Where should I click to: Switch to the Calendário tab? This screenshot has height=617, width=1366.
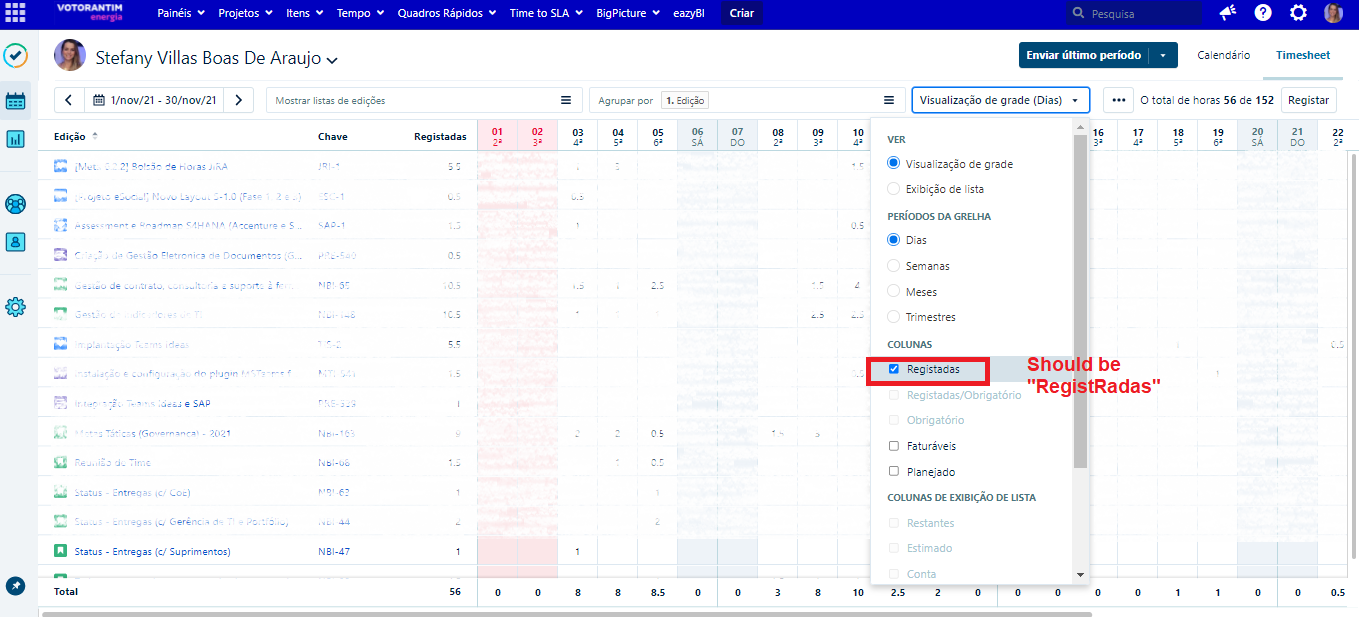(1223, 55)
